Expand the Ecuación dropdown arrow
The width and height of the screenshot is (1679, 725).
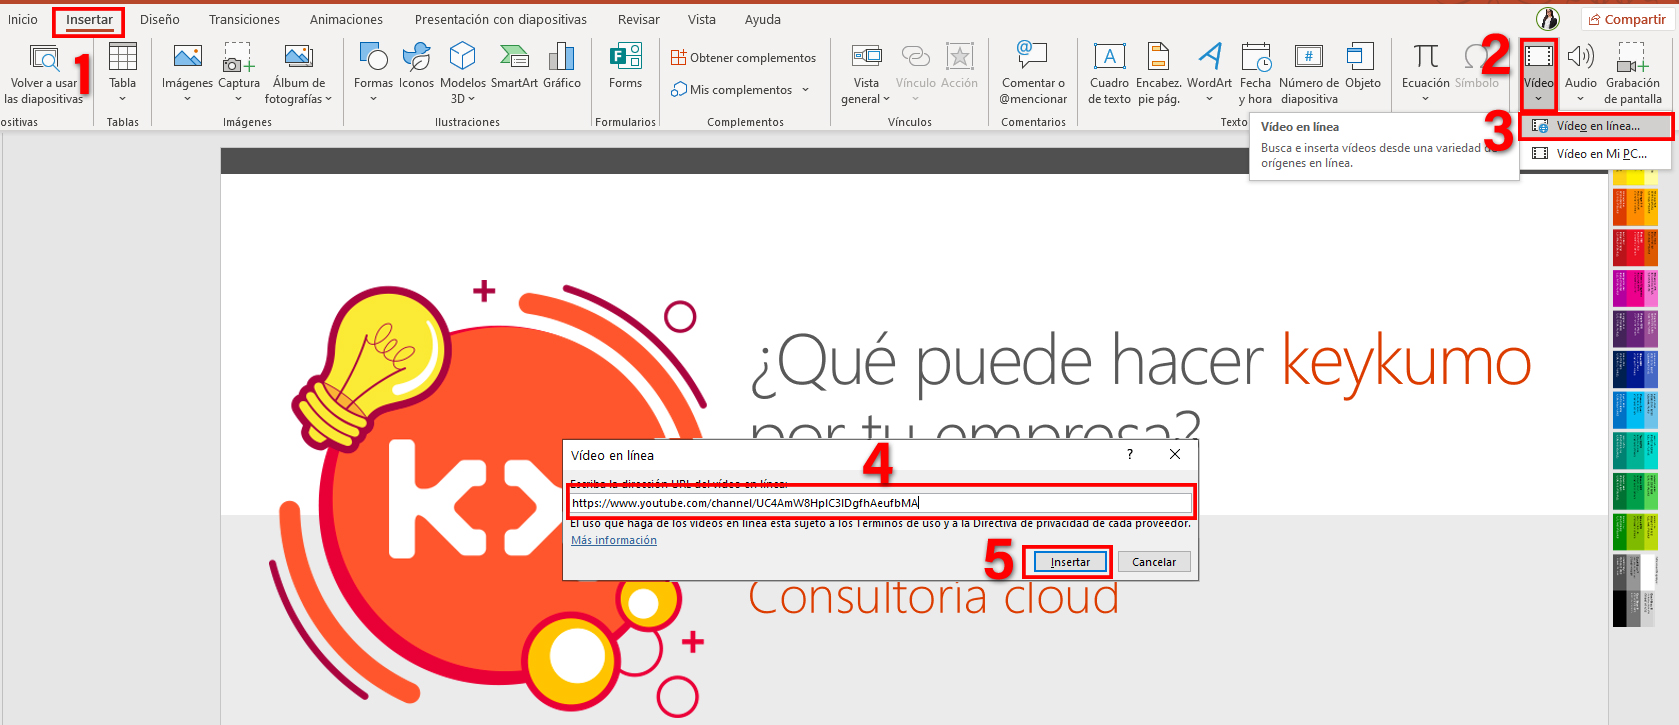point(1425,99)
